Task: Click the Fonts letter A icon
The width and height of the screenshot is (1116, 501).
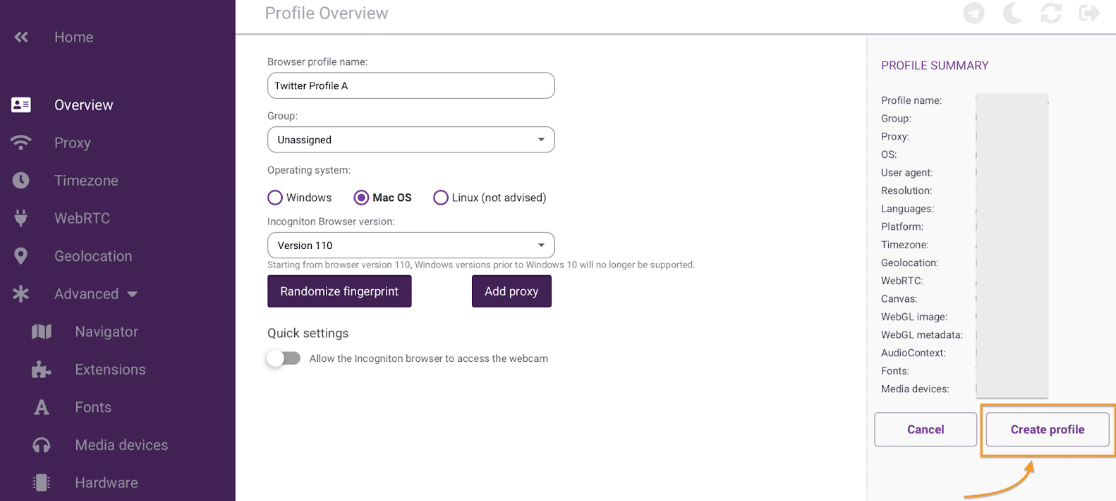Action: 42,407
